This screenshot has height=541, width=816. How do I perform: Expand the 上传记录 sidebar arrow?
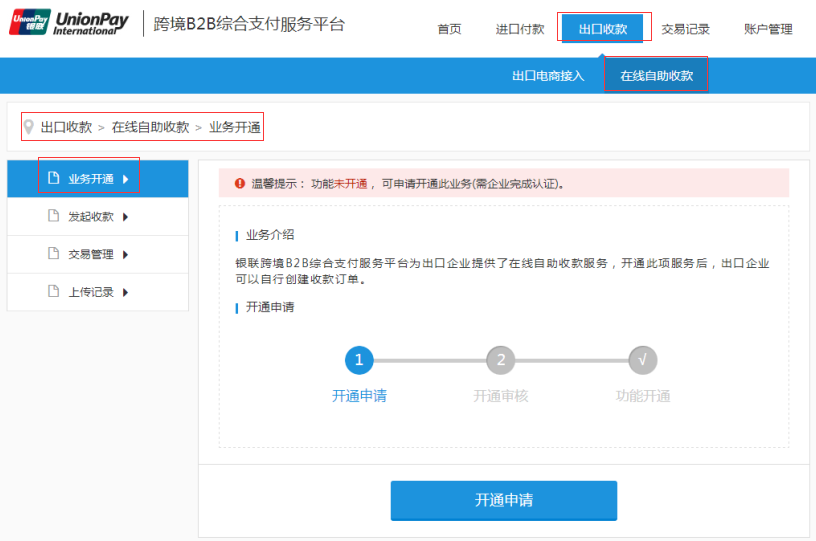(x=126, y=292)
